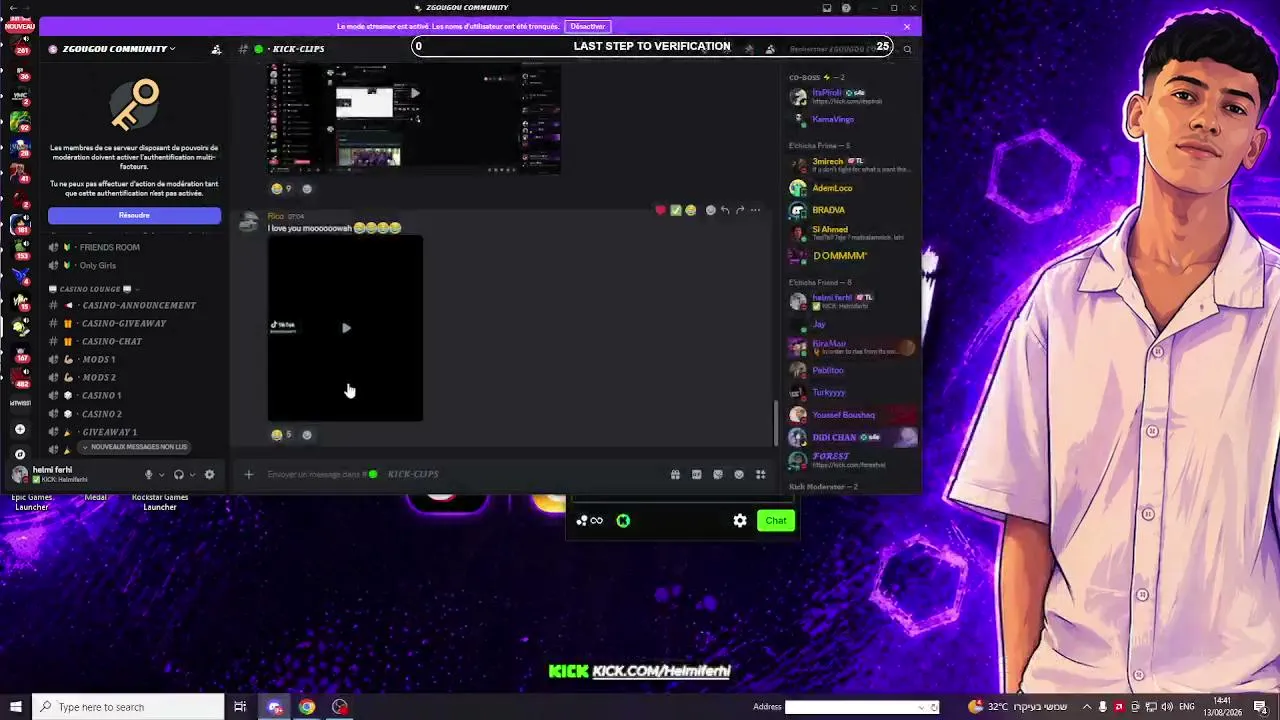
Task: Click the green Kick icon in overlay
Action: pos(623,520)
